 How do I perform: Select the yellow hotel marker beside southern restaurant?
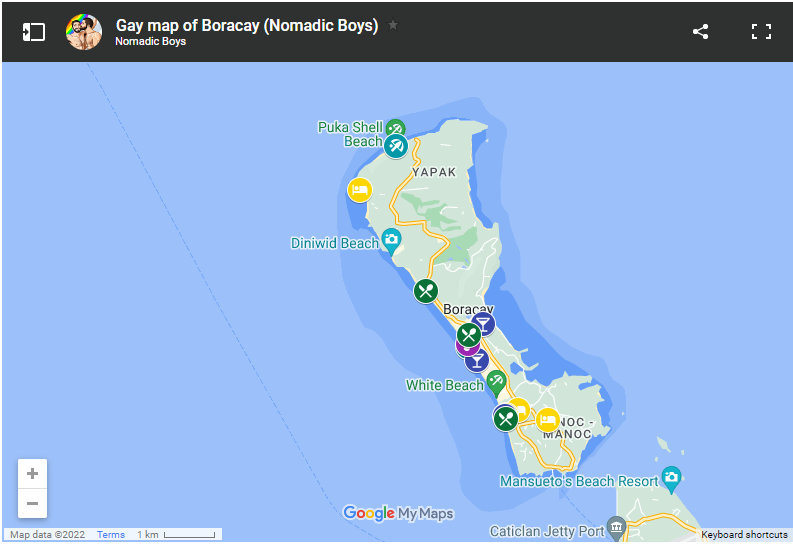pyautogui.click(x=522, y=407)
